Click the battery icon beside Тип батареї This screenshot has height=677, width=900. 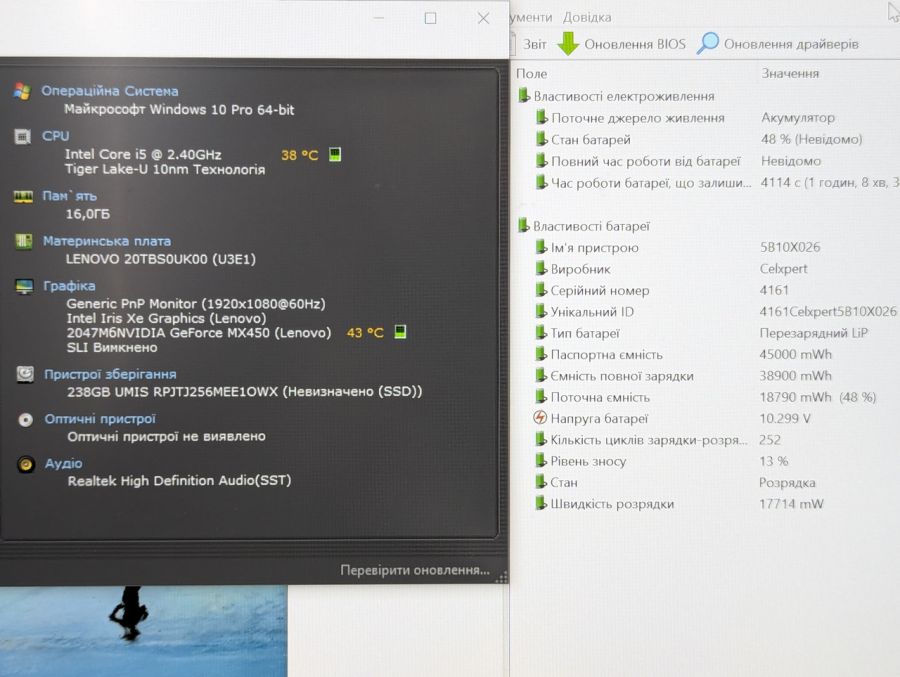pos(541,332)
